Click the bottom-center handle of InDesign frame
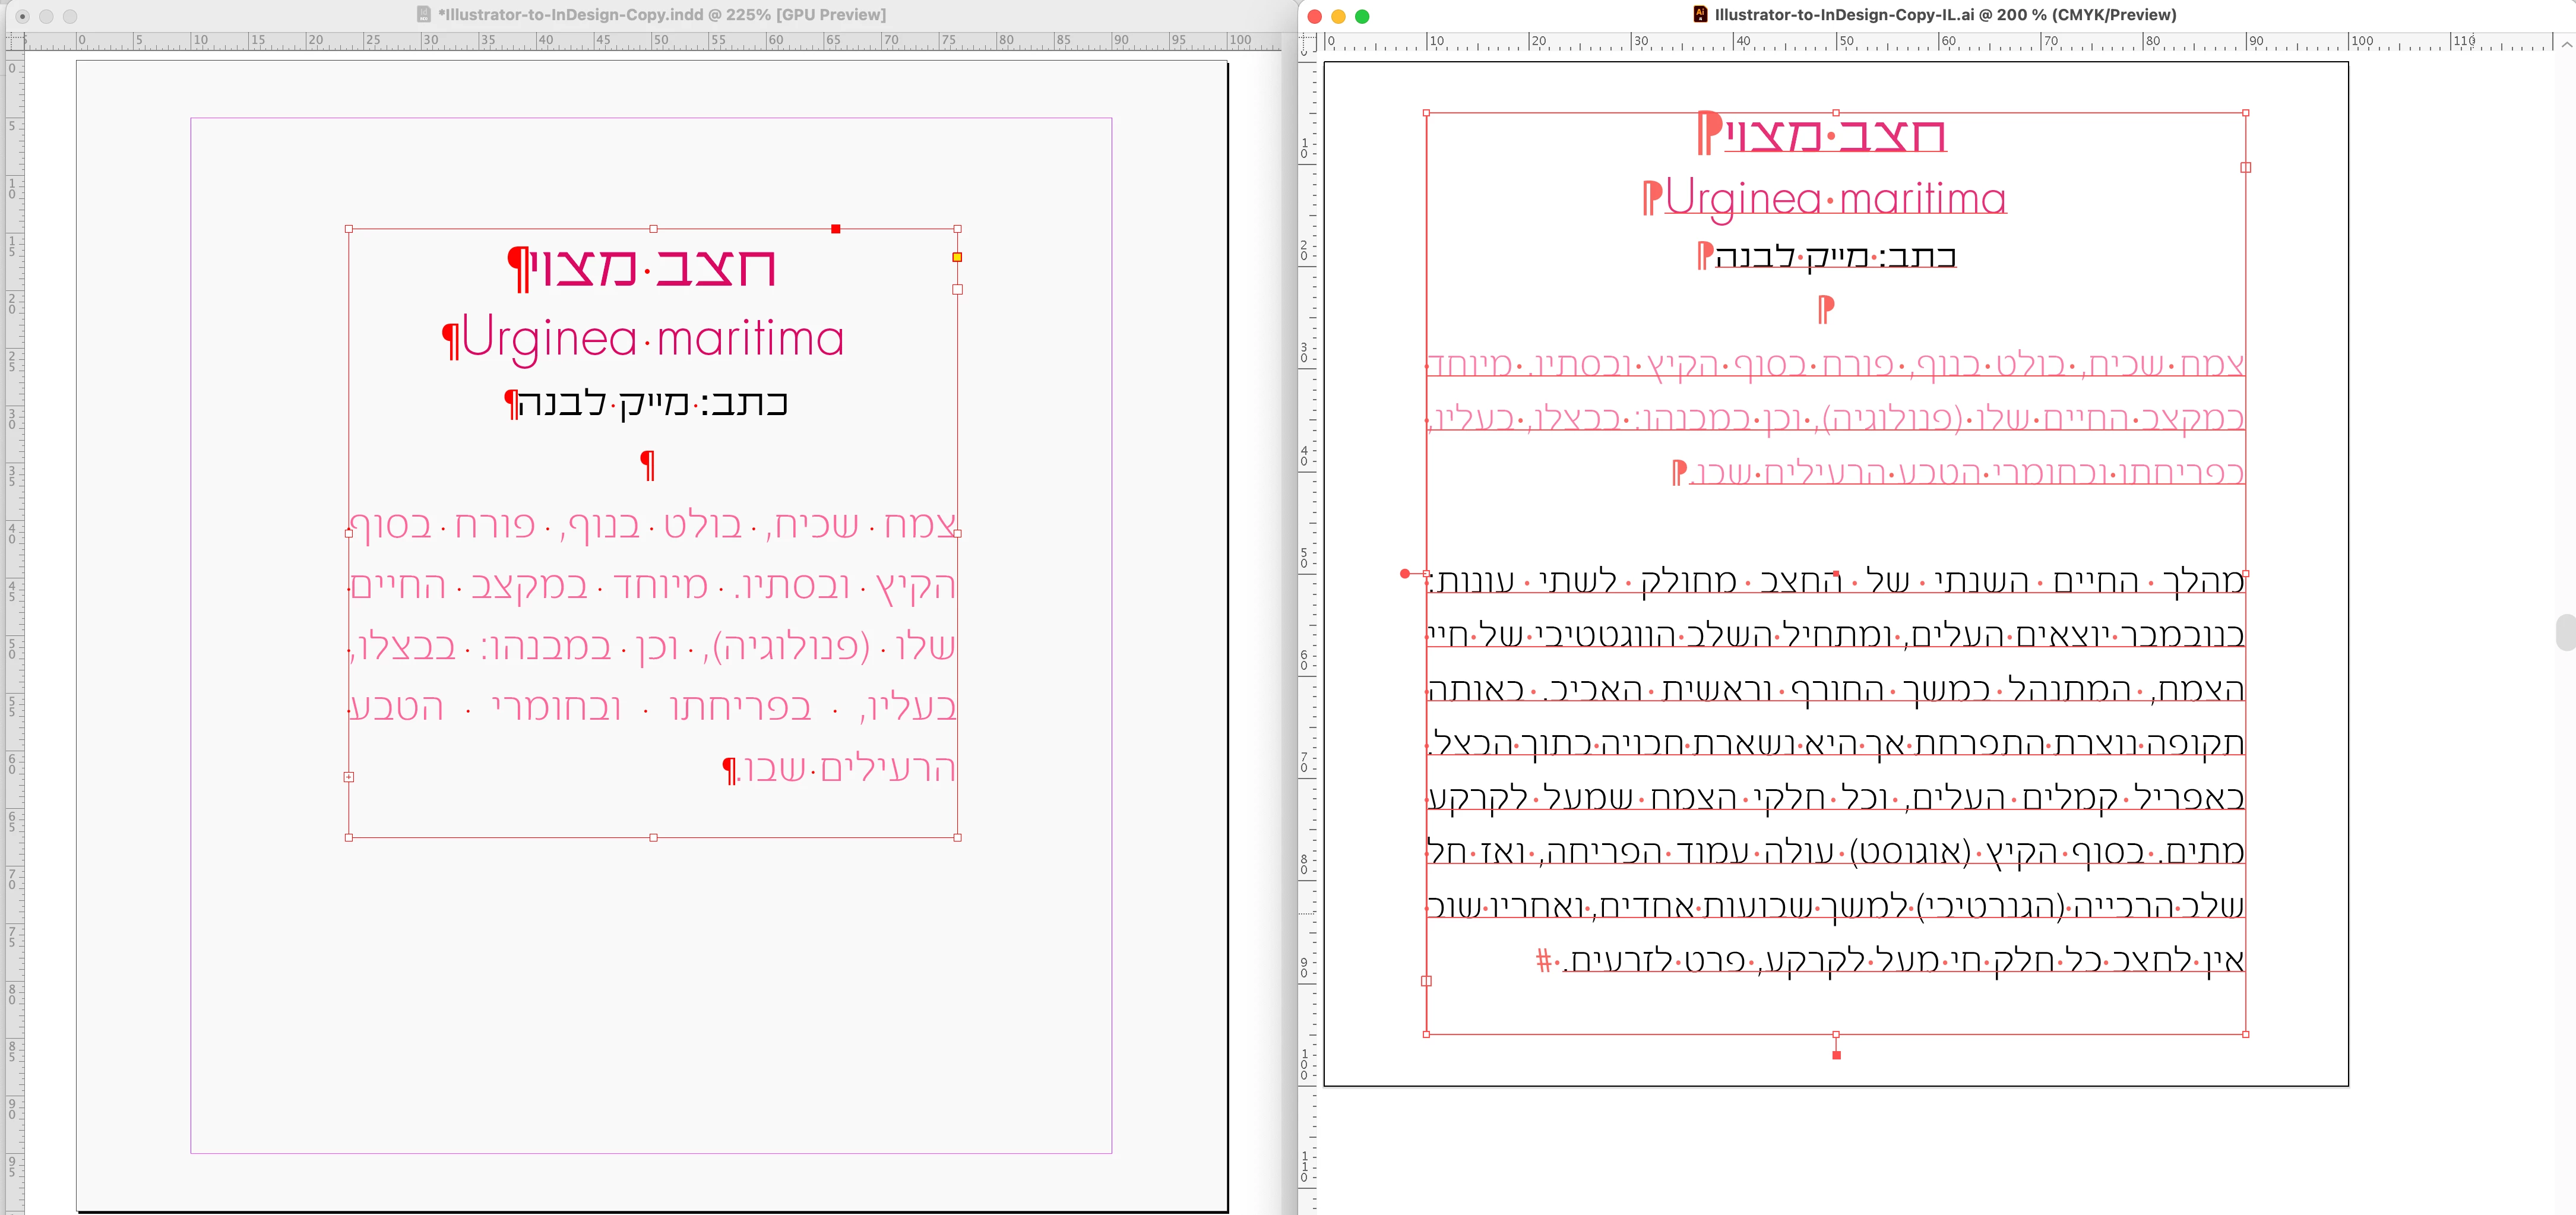The height and width of the screenshot is (1215, 2576). (x=653, y=837)
